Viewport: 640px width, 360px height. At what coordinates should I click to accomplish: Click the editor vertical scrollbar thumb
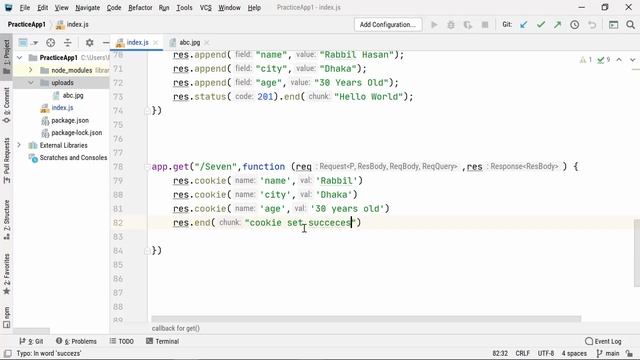coord(637,253)
